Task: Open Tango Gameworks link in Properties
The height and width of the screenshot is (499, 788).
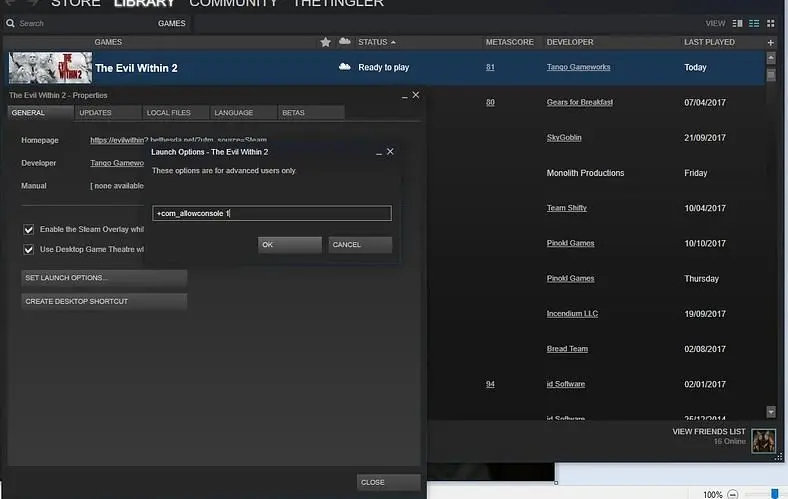Action: pyautogui.click(x=117, y=163)
